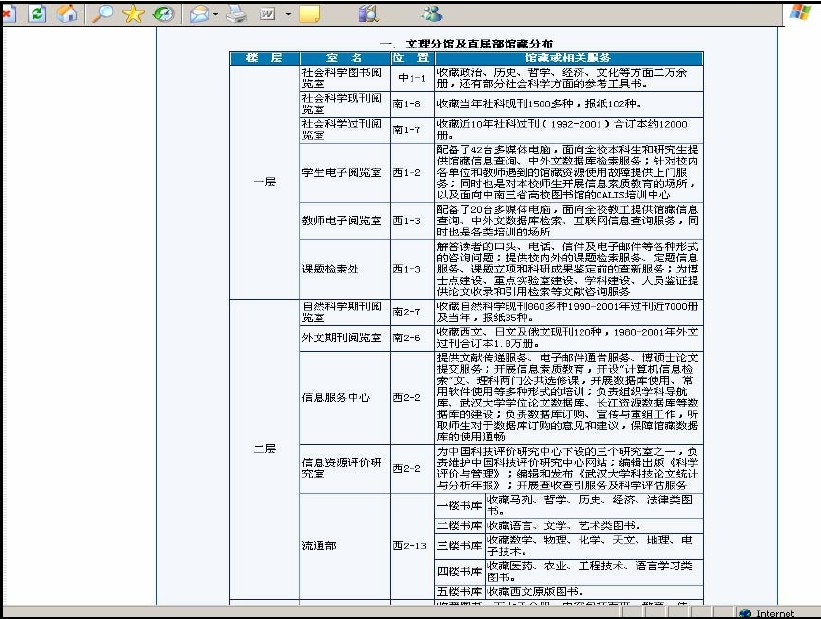821x619 pixels.
Task: Click the Edit with Word icon
Action: [x=268, y=14]
